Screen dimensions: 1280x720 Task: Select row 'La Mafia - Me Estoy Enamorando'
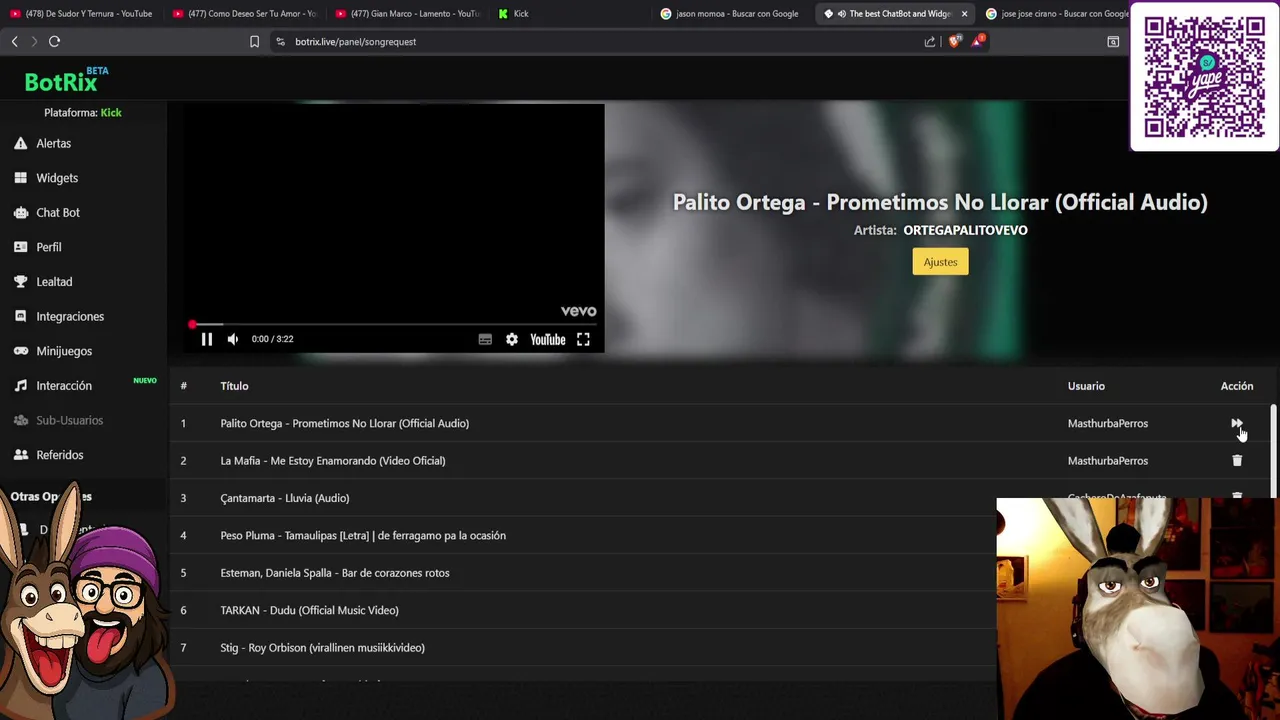[x=718, y=460]
